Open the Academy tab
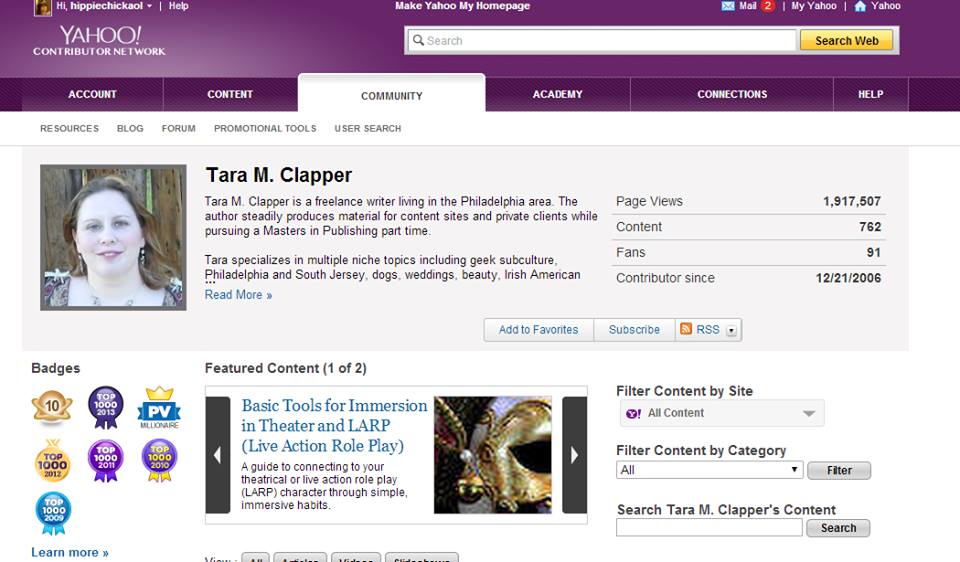Viewport: 960px width, 562px height. [558, 94]
